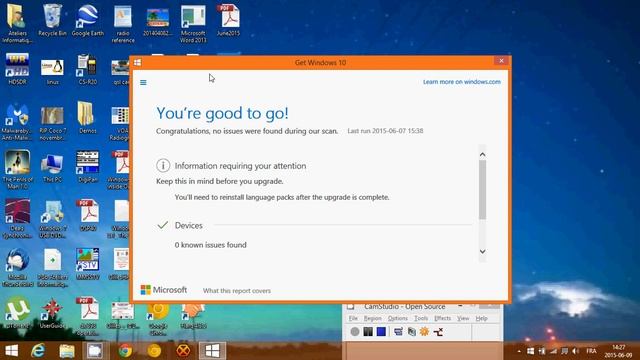
Task: Select the Microsoft Word 2013 desktop shortcut
Action: (193, 24)
